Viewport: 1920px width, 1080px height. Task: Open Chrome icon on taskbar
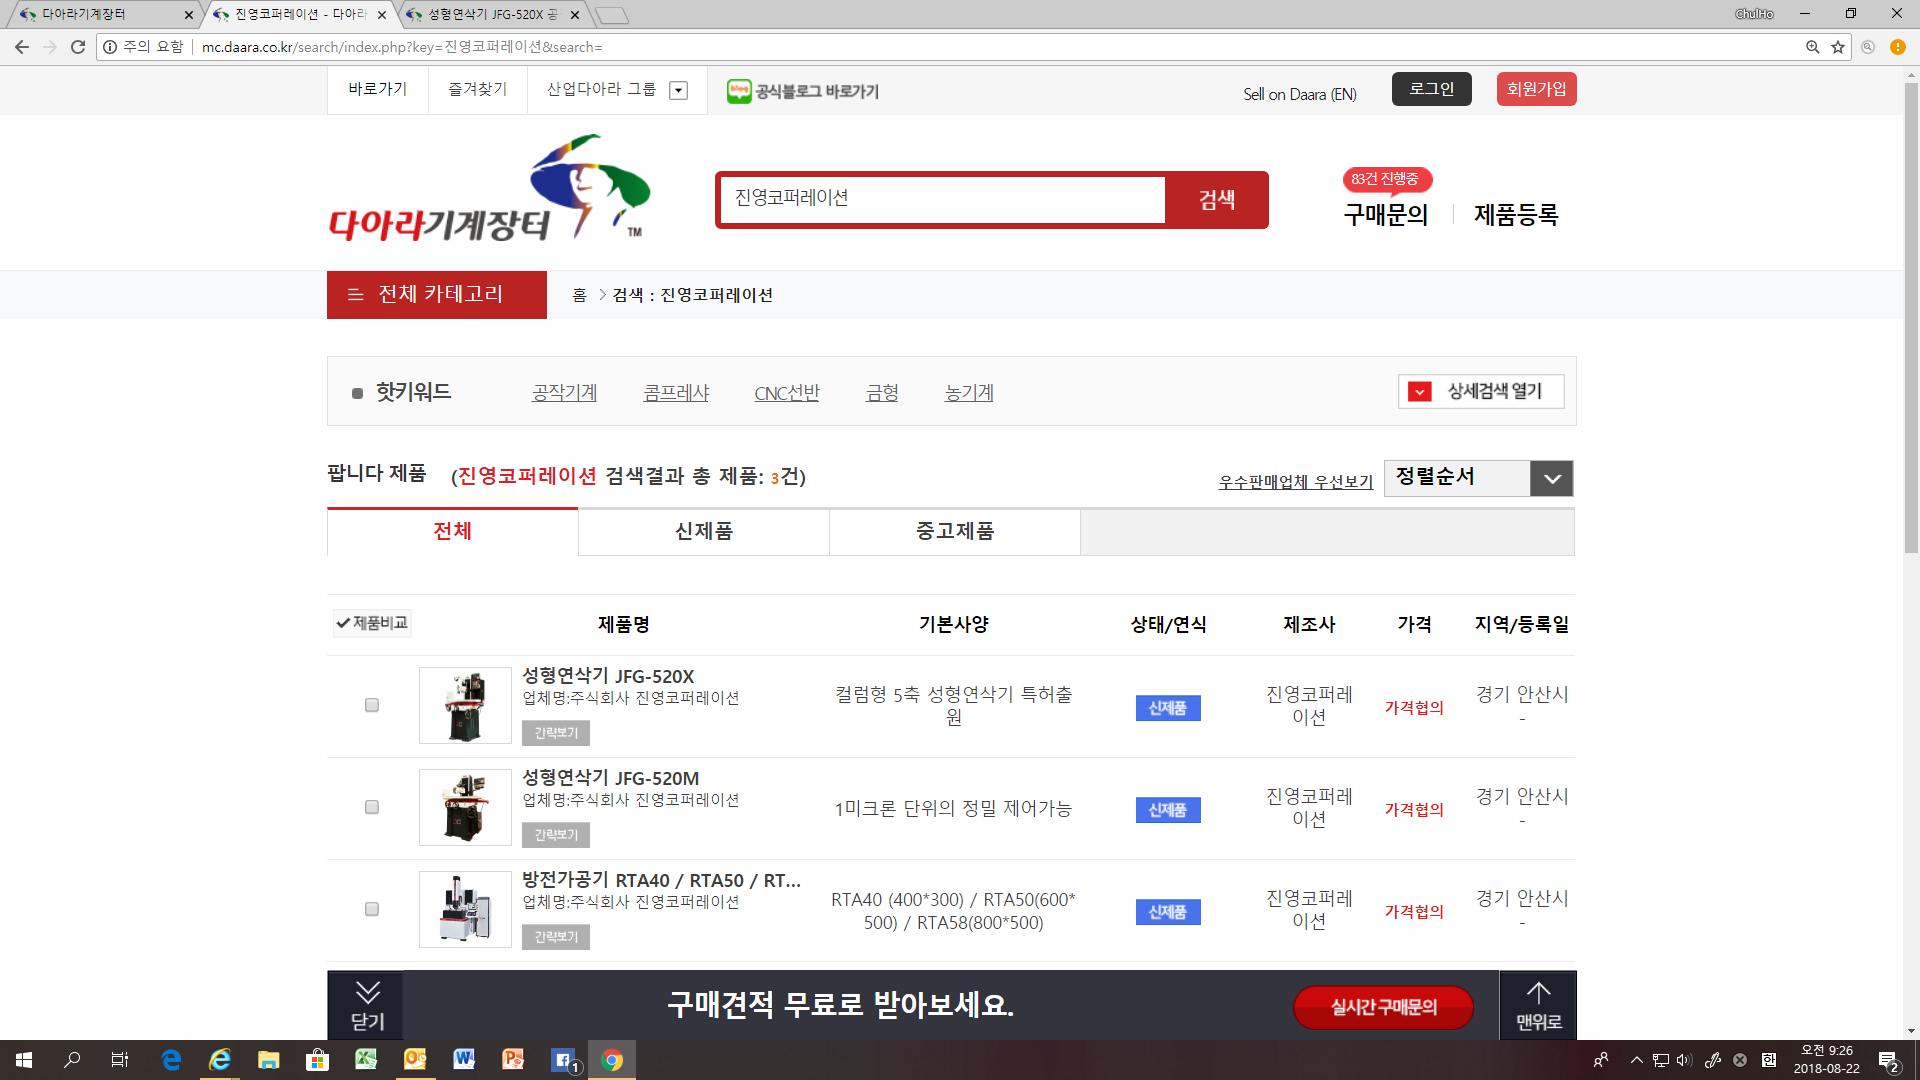tap(612, 1060)
